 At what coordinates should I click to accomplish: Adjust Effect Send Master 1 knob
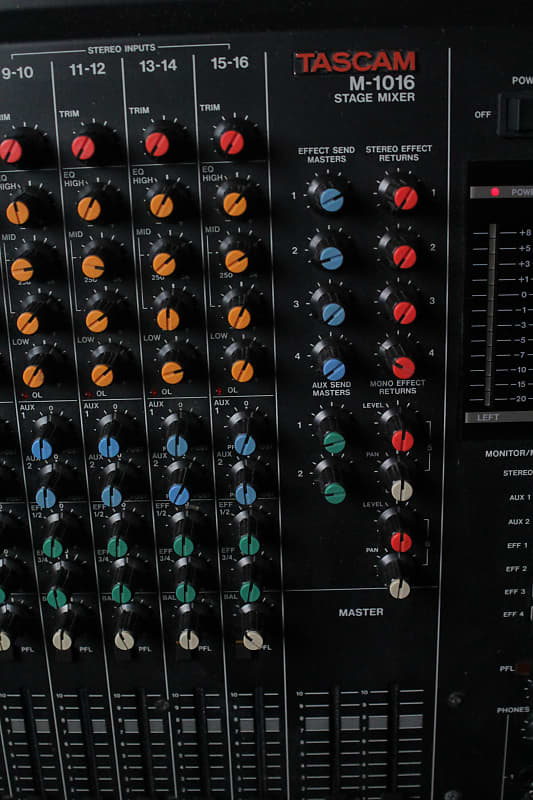tap(331, 199)
